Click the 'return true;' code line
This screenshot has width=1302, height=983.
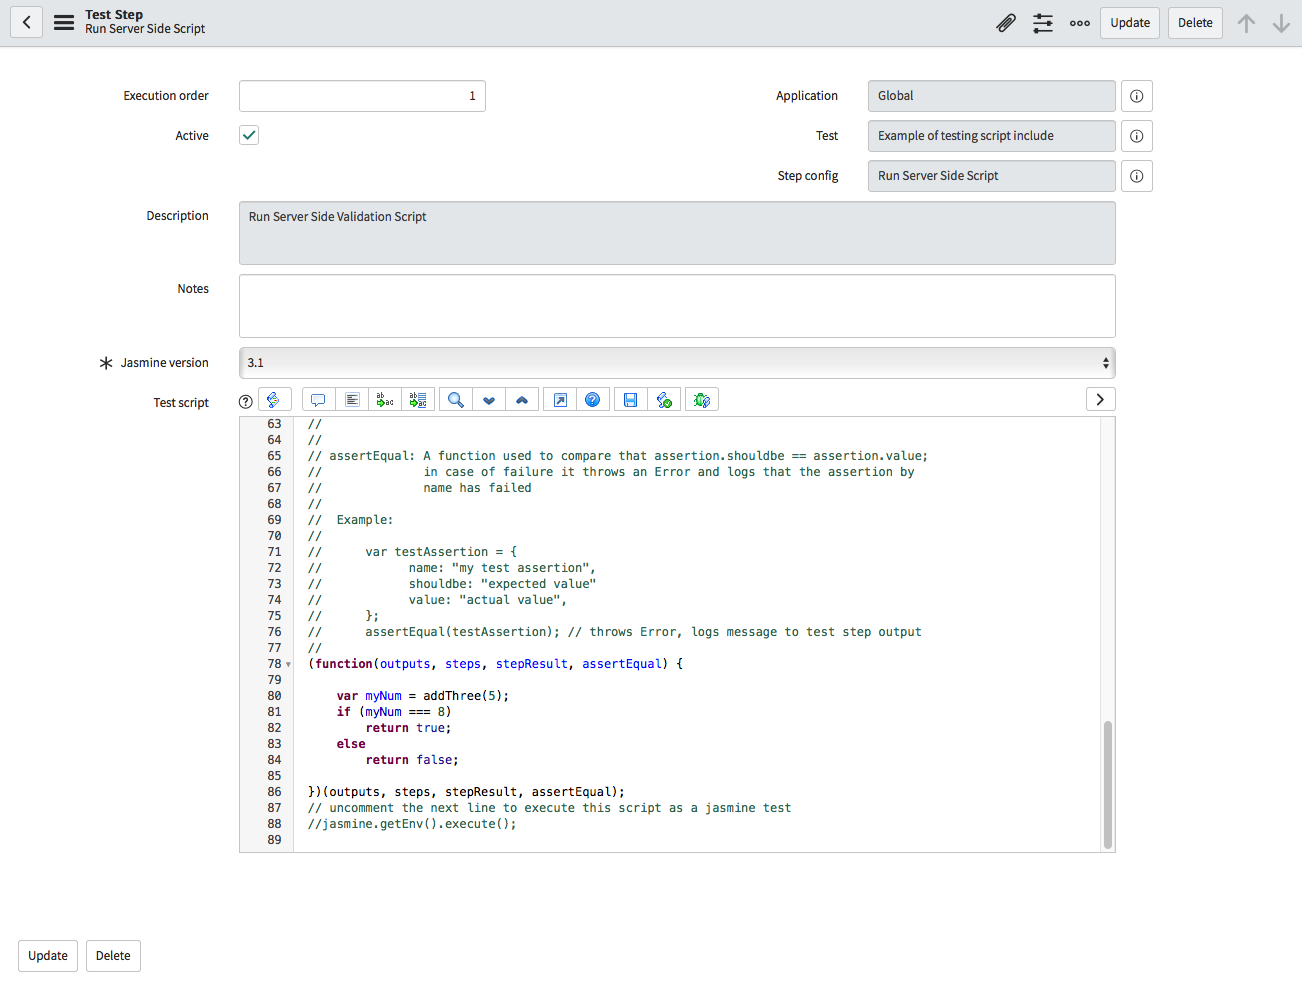click(x=408, y=728)
